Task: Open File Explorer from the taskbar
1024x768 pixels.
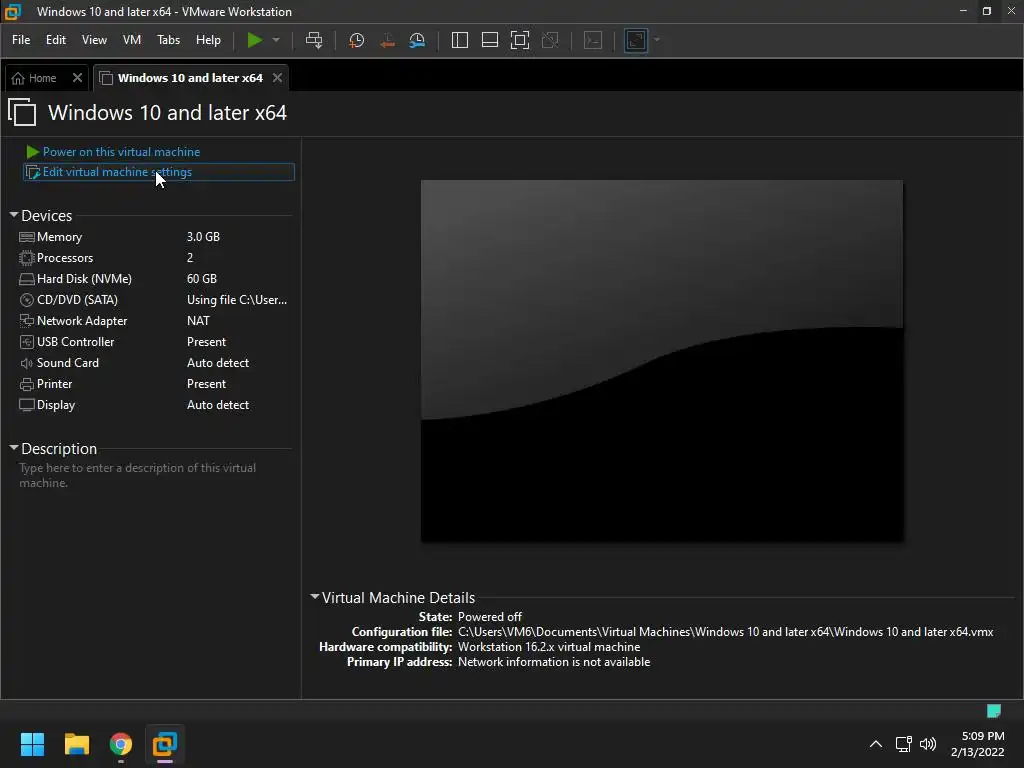Action: pos(76,744)
